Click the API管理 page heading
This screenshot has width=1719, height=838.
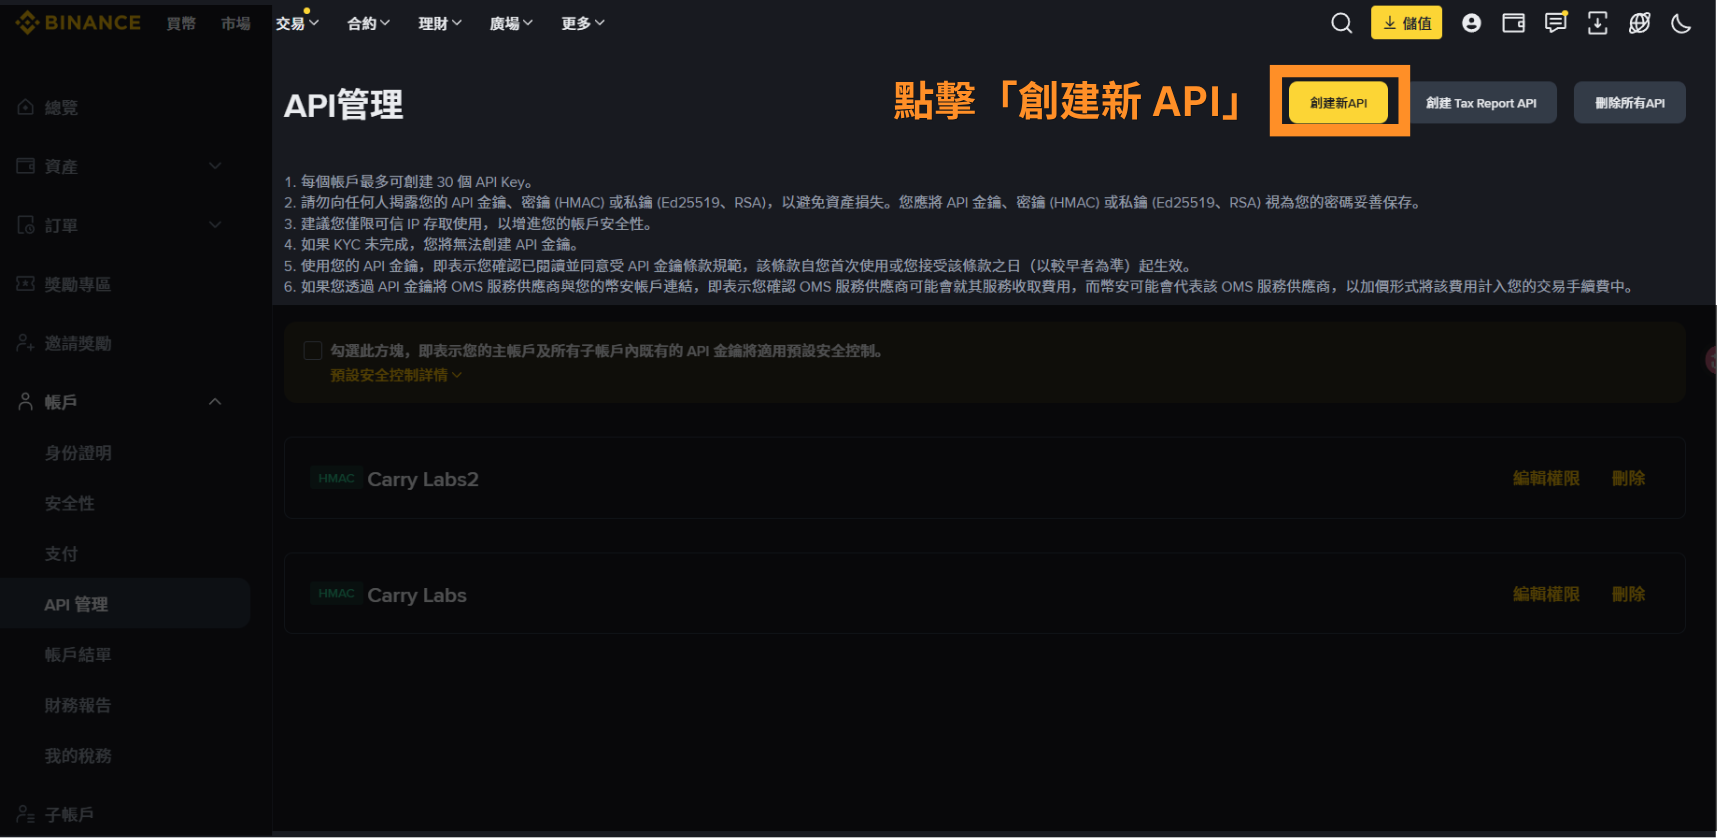click(344, 104)
